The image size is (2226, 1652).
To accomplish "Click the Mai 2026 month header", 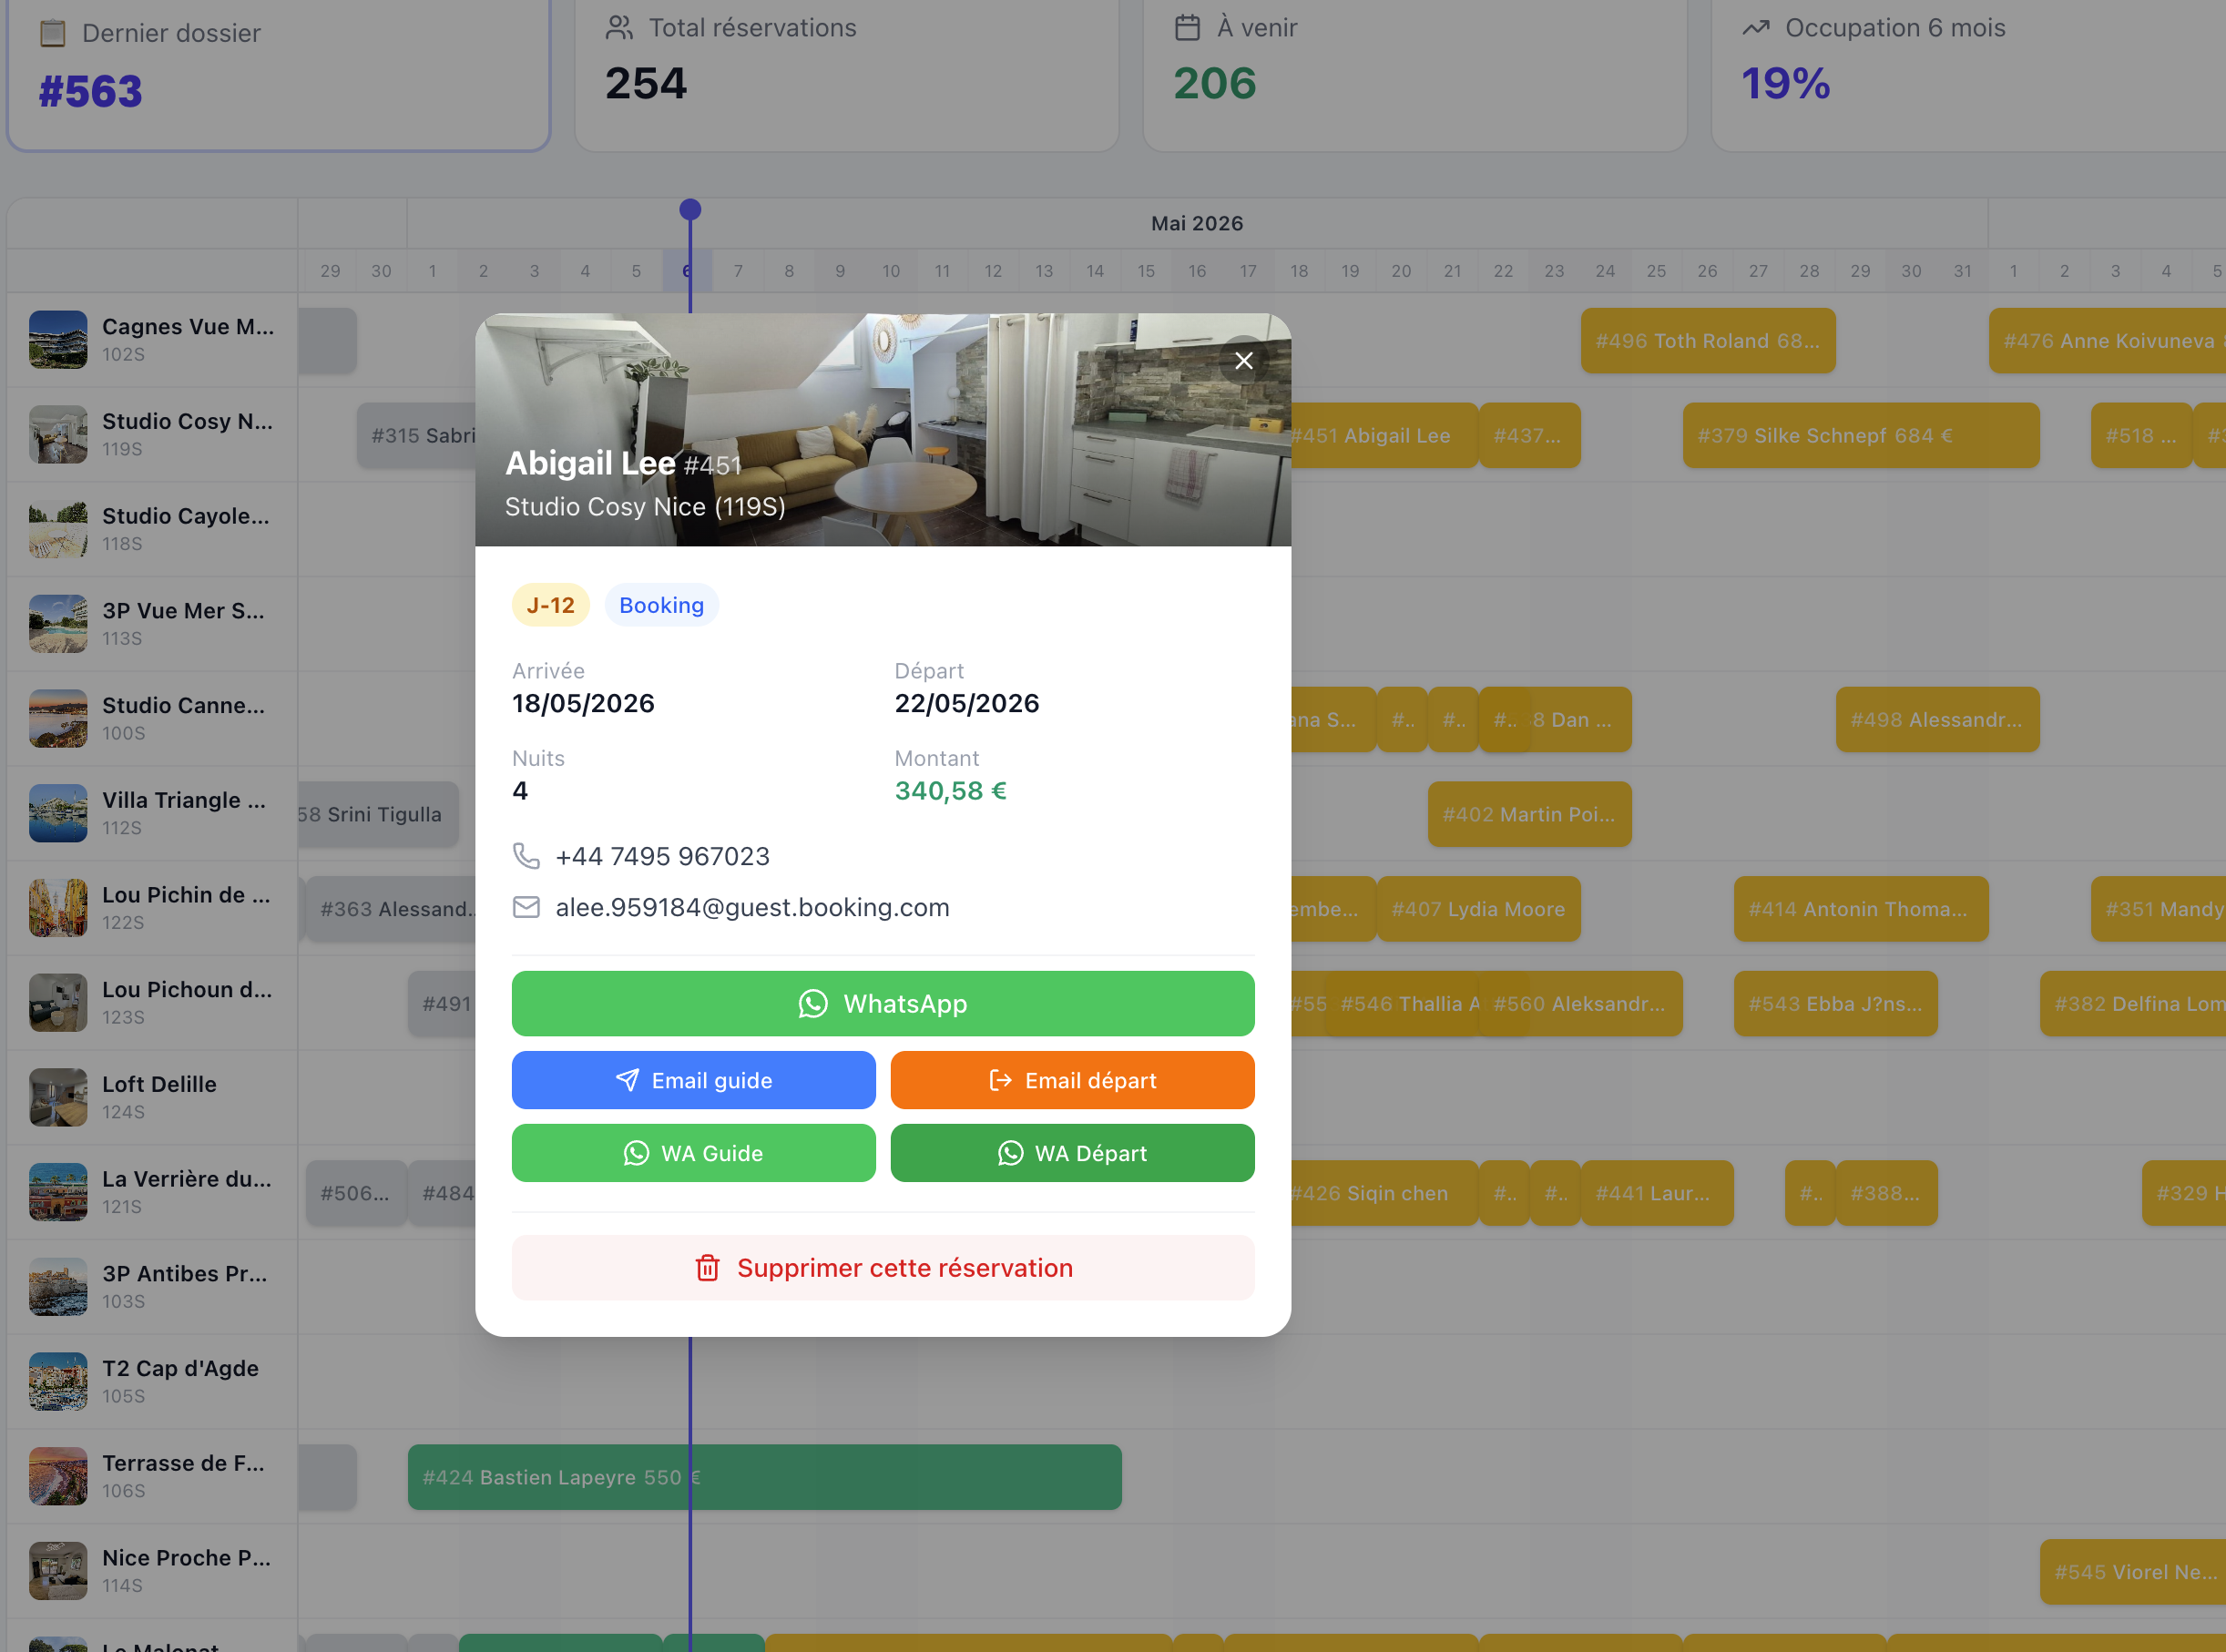I will 1197,223.
